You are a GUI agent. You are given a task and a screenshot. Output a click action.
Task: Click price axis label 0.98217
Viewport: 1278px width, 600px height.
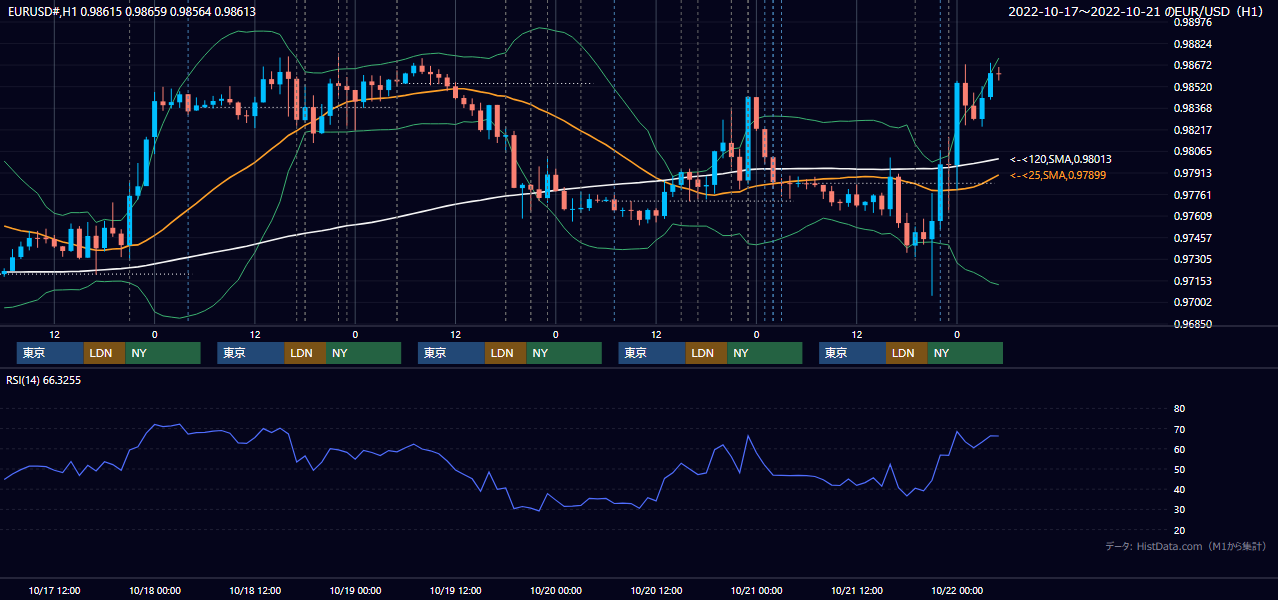[1193, 130]
